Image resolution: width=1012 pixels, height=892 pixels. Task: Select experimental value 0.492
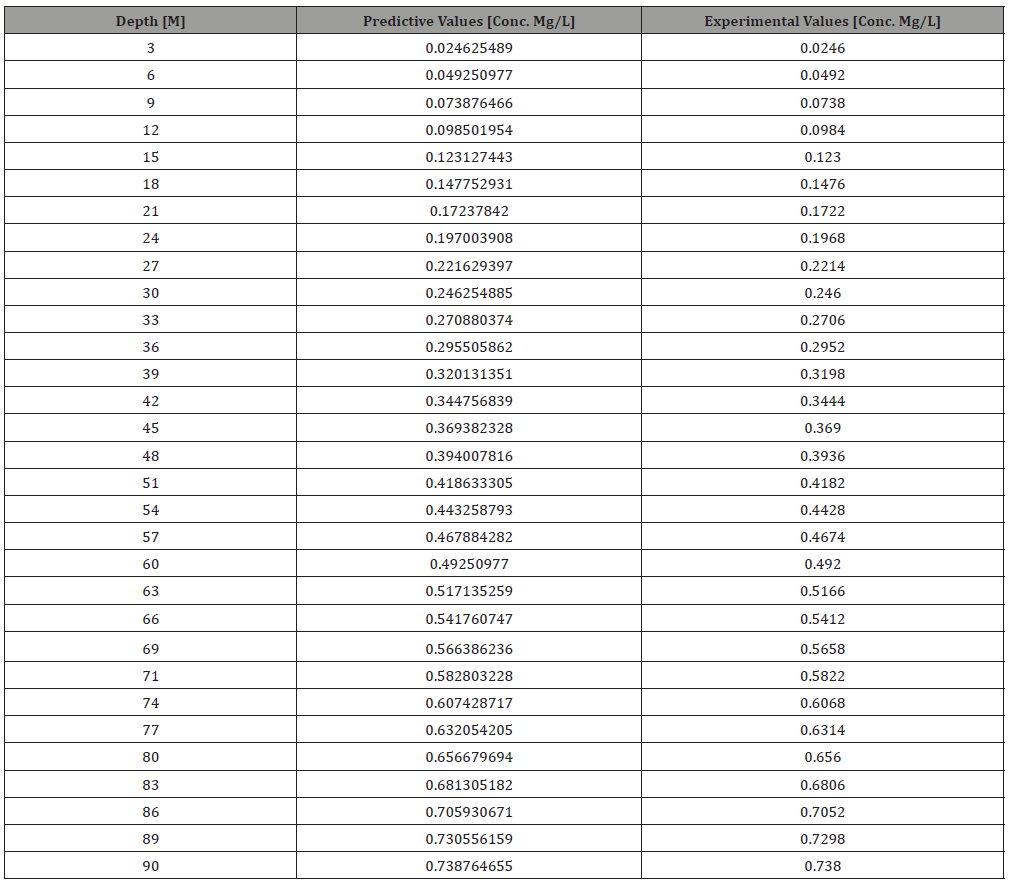pyautogui.click(x=823, y=565)
